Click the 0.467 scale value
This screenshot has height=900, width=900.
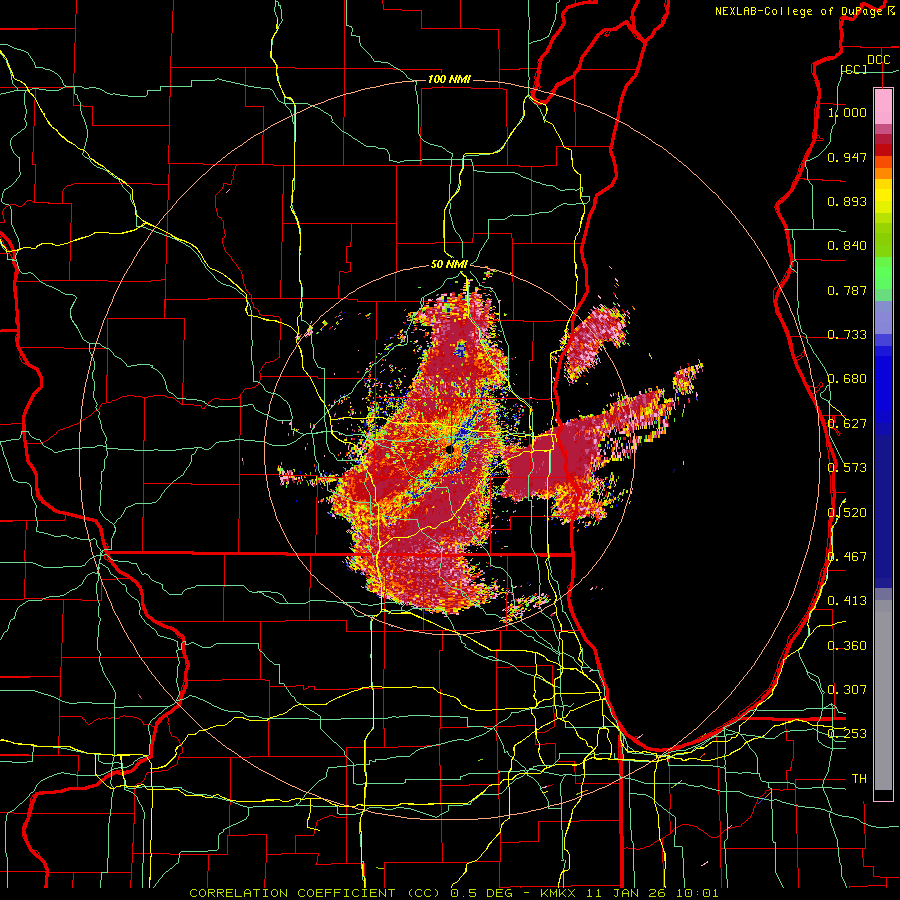(847, 557)
